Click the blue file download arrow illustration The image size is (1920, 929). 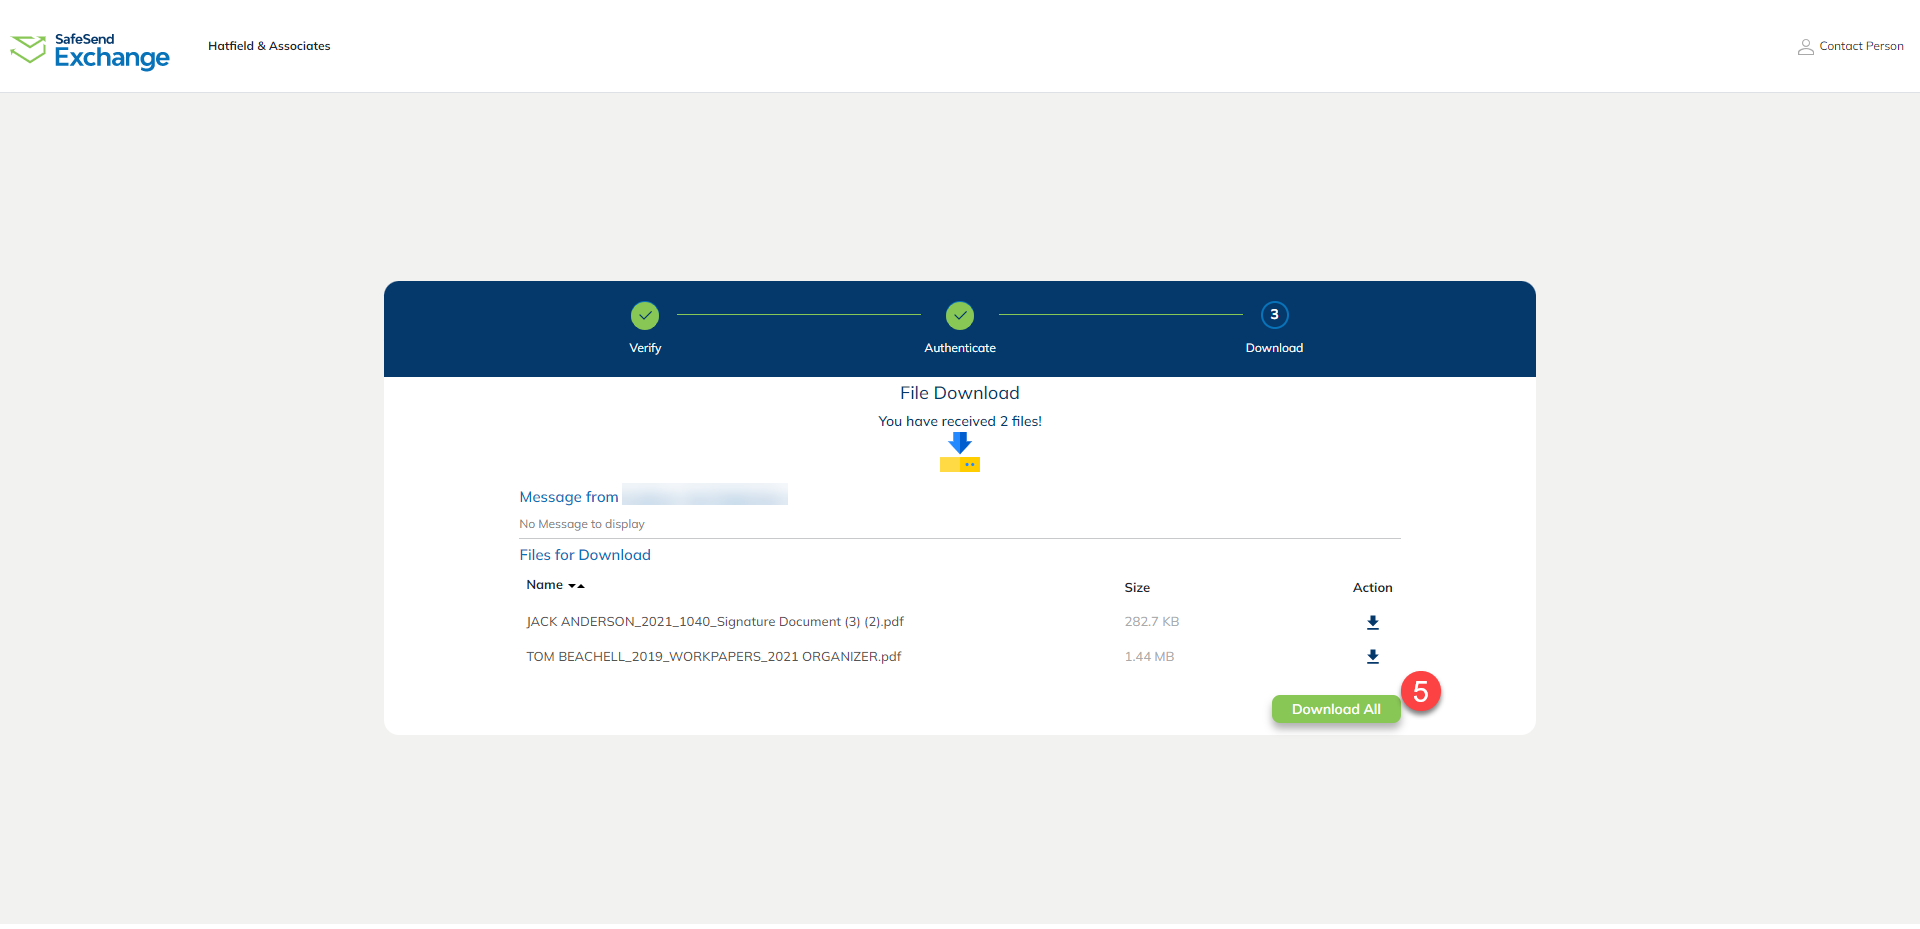tap(959, 450)
